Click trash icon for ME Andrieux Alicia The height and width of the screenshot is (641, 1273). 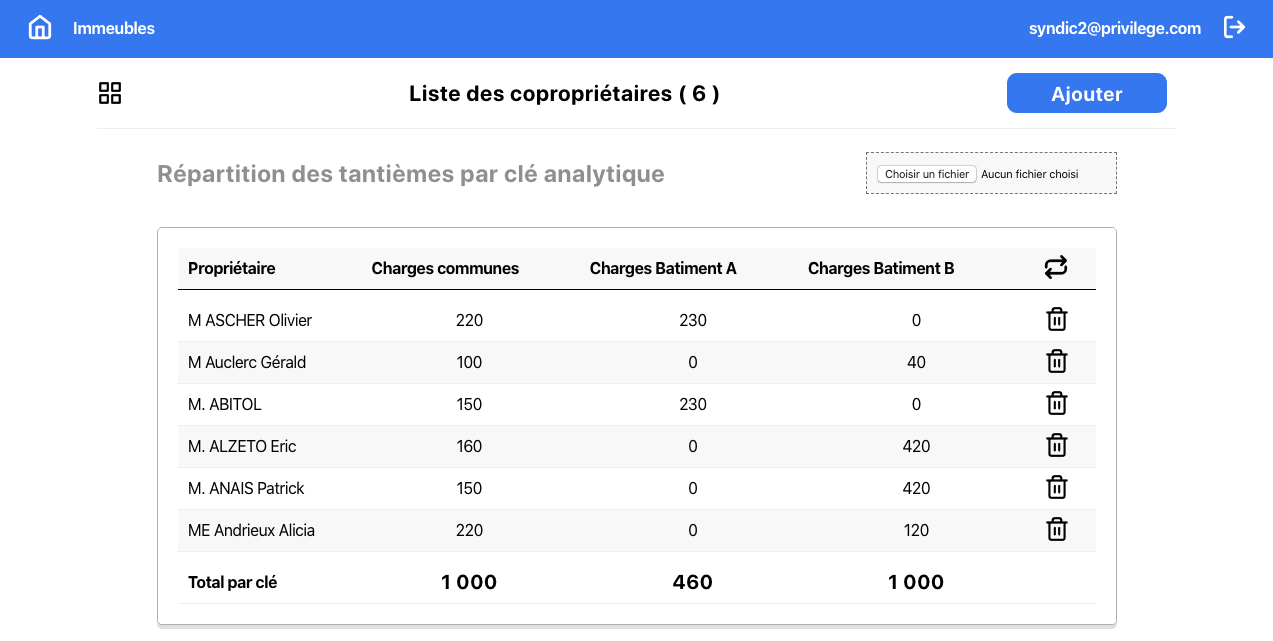(x=1056, y=530)
